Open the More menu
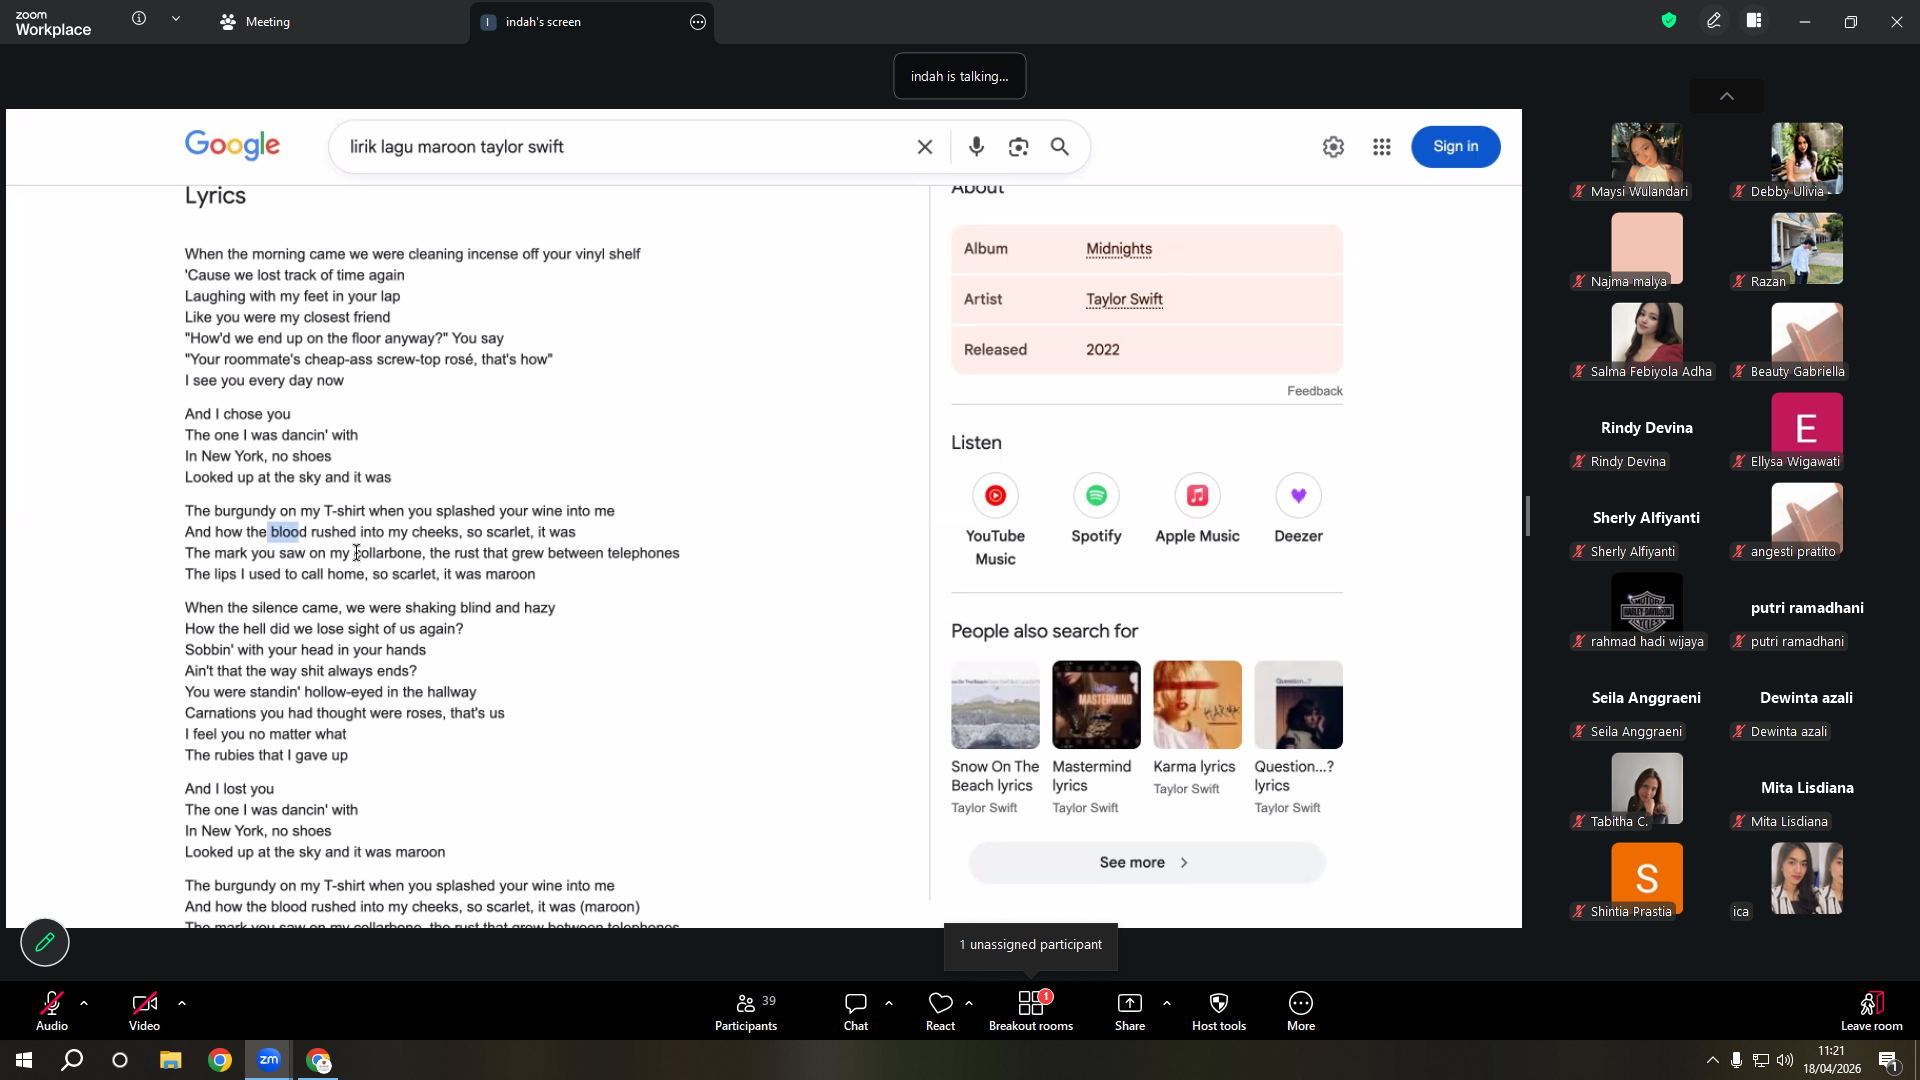The image size is (1920, 1080). click(x=1301, y=1011)
